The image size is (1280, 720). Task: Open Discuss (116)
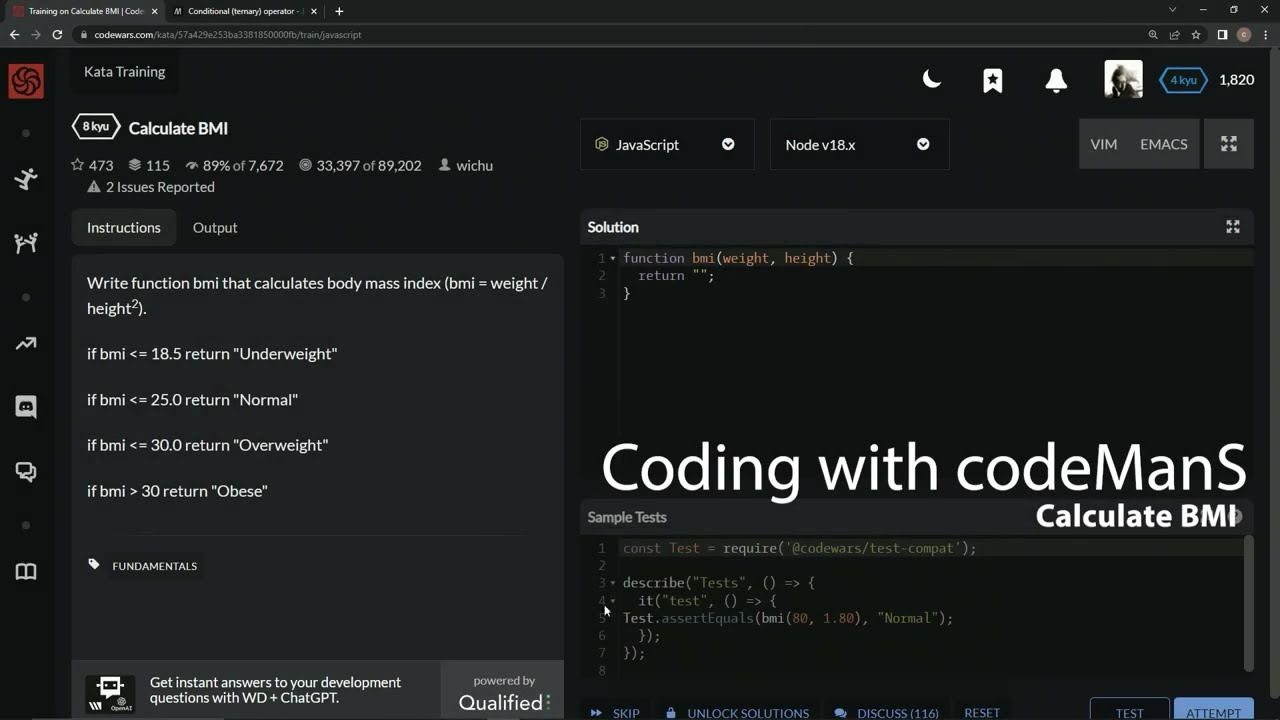pos(887,713)
